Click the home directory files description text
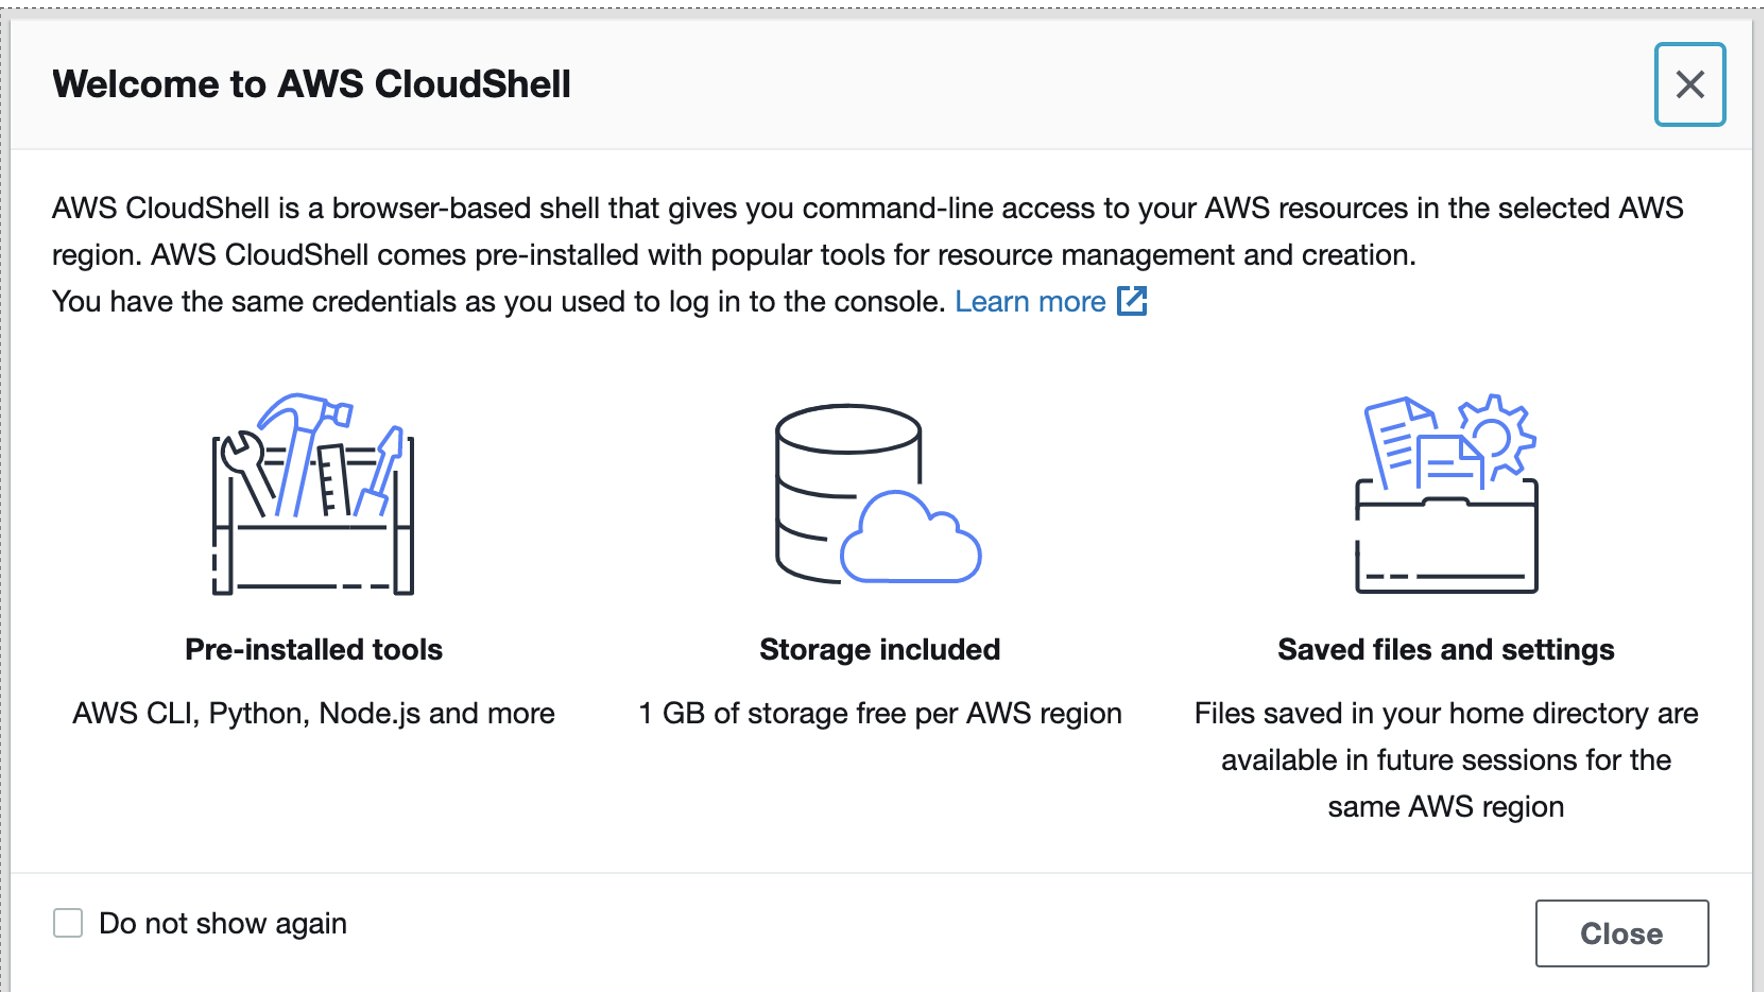This screenshot has width=1764, height=992. coord(1446,760)
